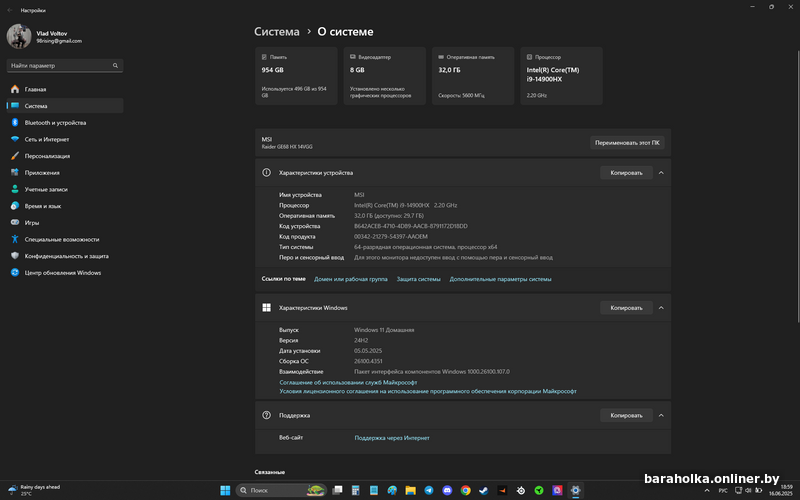The width and height of the screenshot is (800, 500).
Task: Open Соглашение об использовании служб Майкрософт
Action: click(x=348, y=383)
